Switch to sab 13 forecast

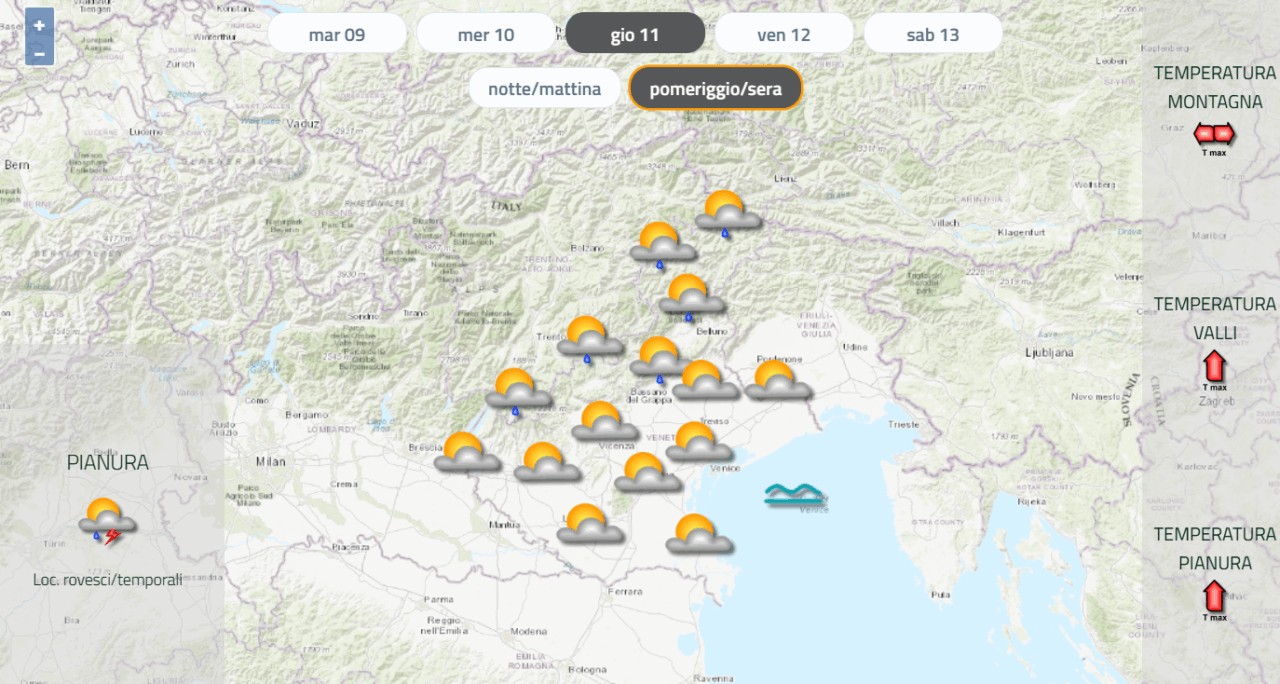pyautogui.click(x=933, y=35)
